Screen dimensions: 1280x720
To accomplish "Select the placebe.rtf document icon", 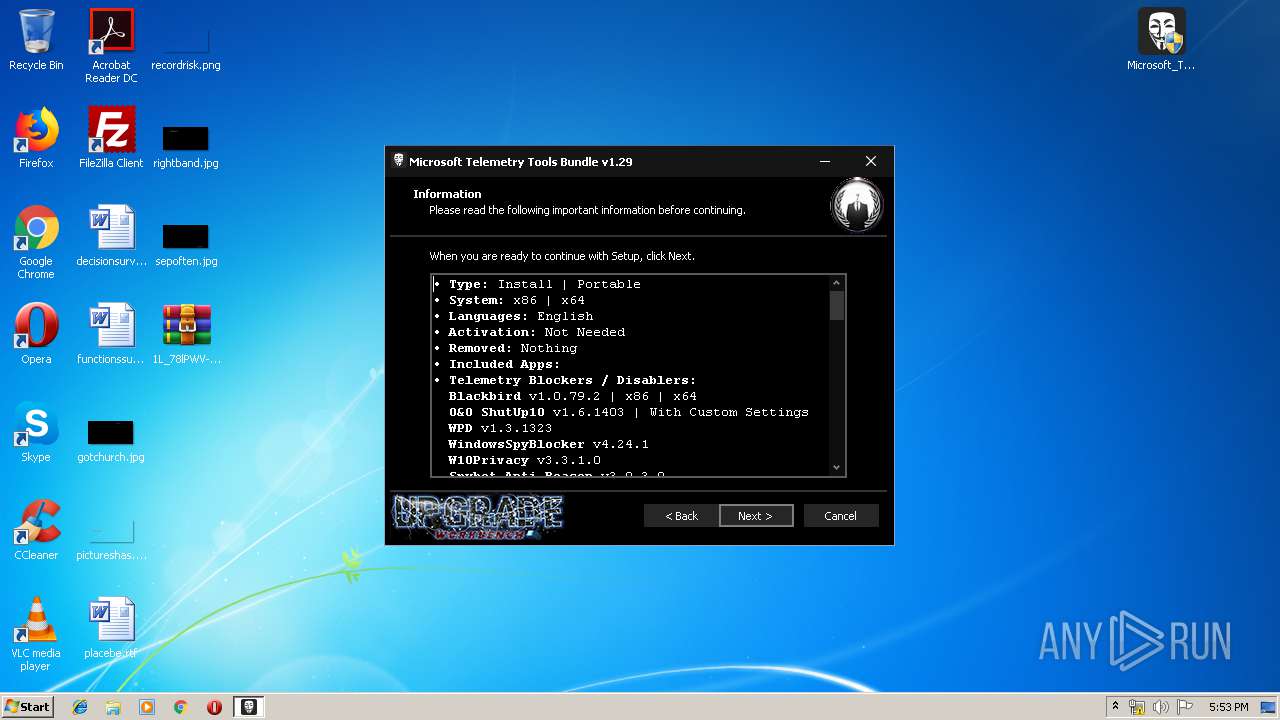I will coord(111,628).
